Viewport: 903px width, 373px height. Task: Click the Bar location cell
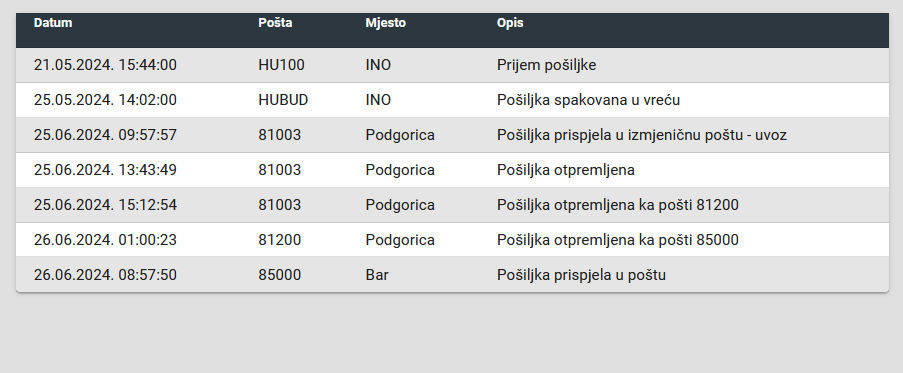point(377,275)
